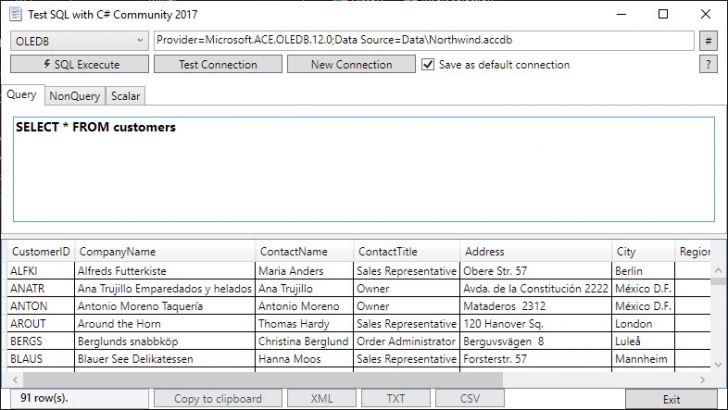Export results with the TXT button

pyautogui.click(x=396, y=398)
